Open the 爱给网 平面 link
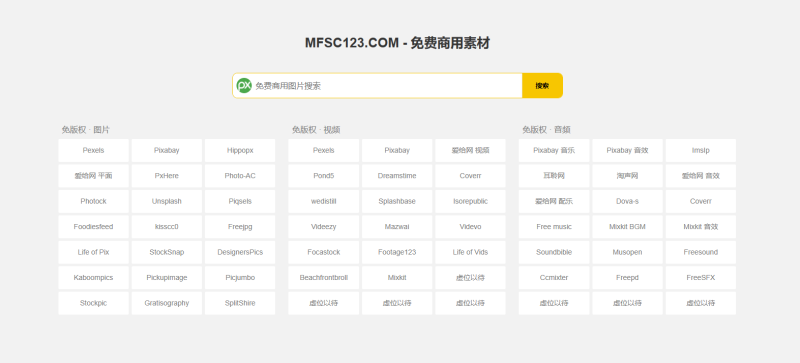The image size is (800, 363). click(93, 176)
